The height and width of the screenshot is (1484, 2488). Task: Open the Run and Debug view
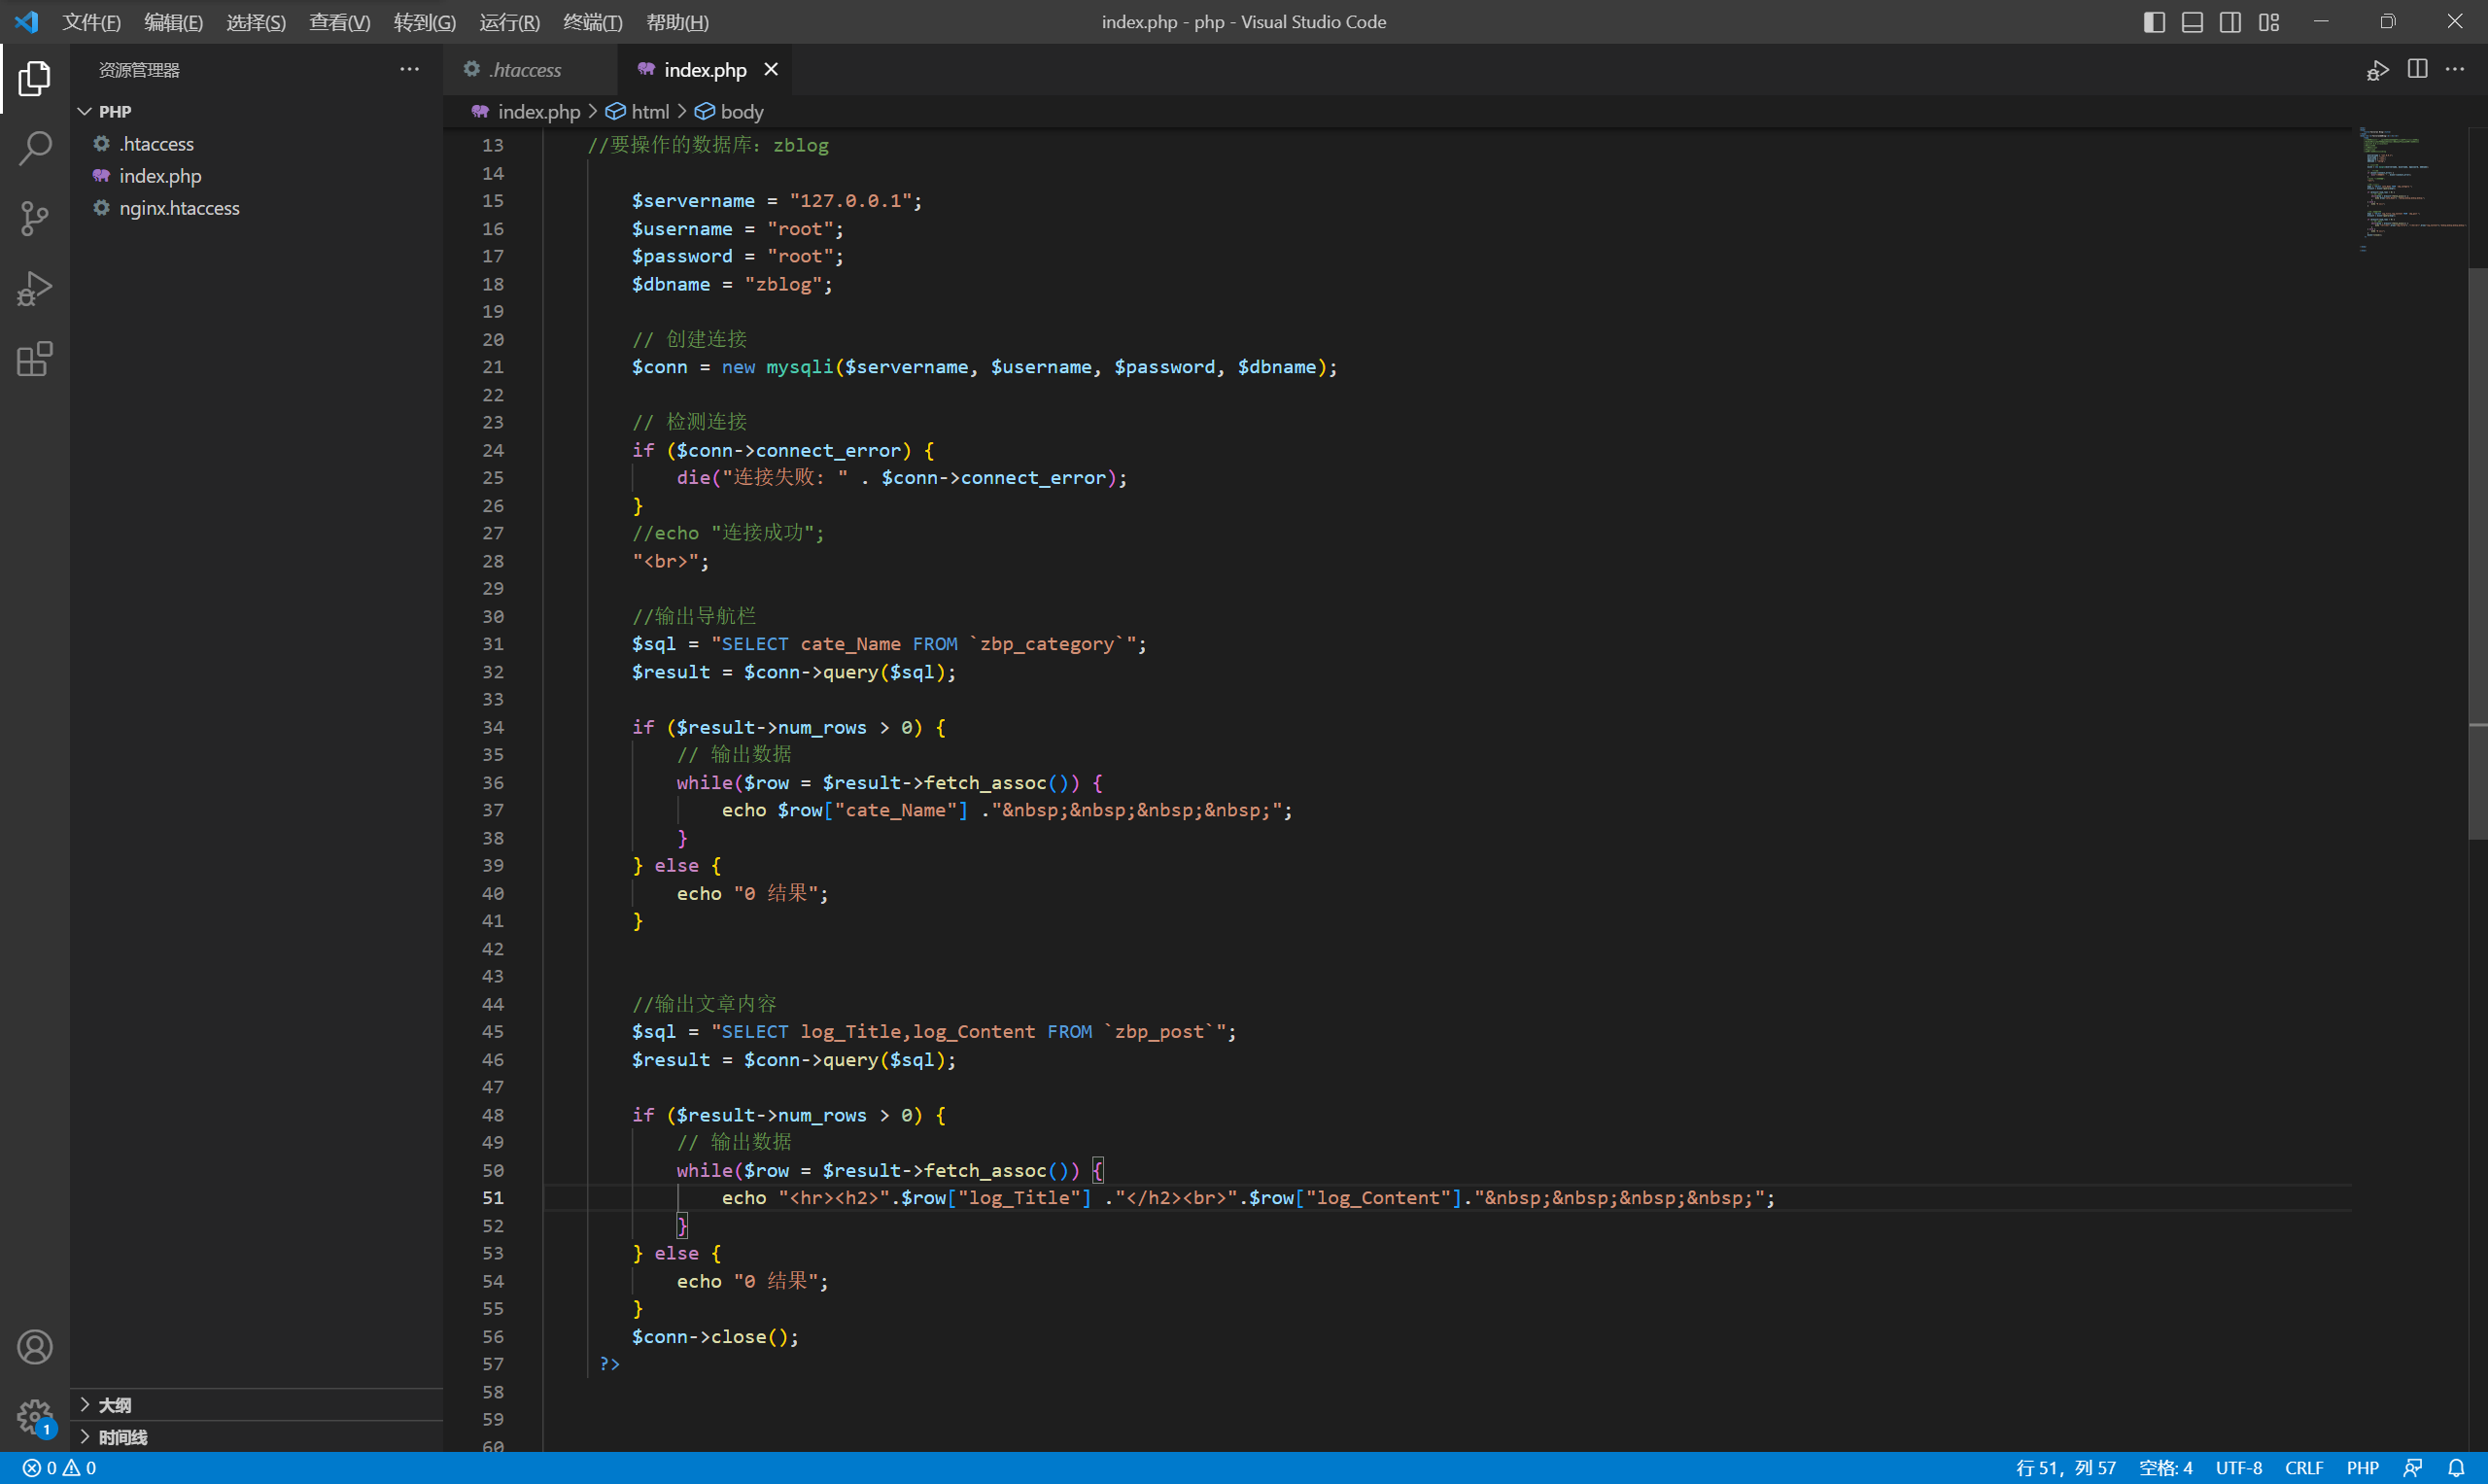coord(34,289)
